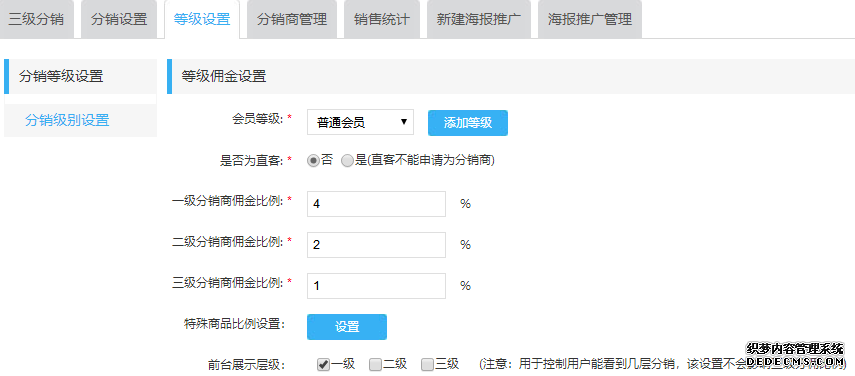Image resolution: width=855 pixels, height=376 pixels.
Task: Select the 否 radio button for 直客
Action: pyautogui.click(x=314, y=161)
